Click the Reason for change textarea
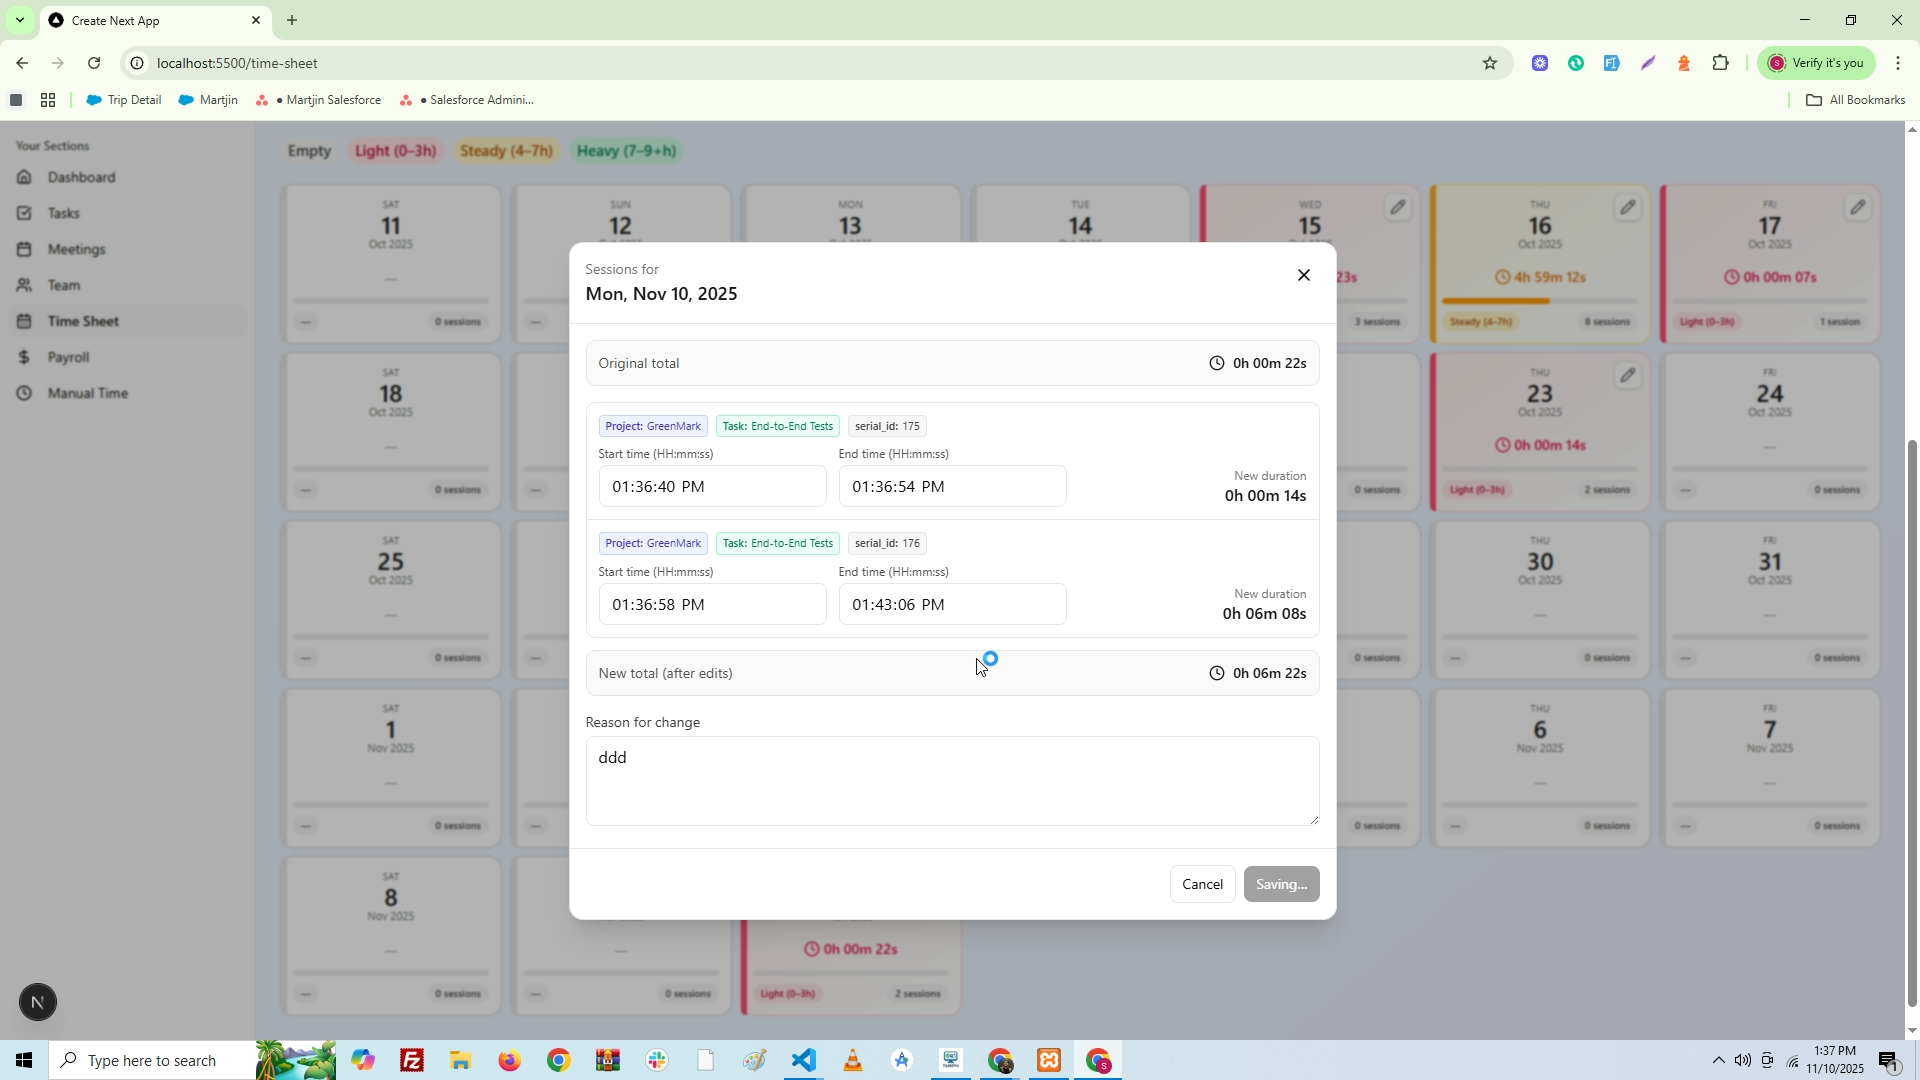 pyautogui.click(x=951, y=781)
